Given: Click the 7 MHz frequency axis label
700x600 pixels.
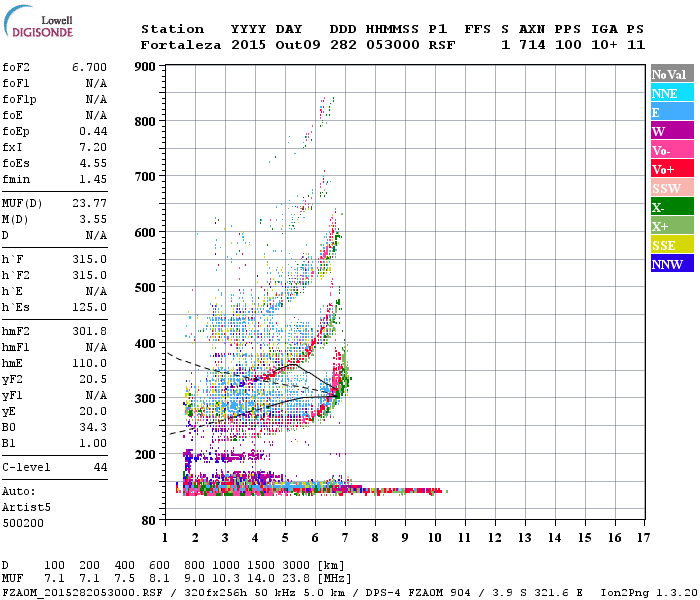Looking at the screenshot, I should coord(345,538).
